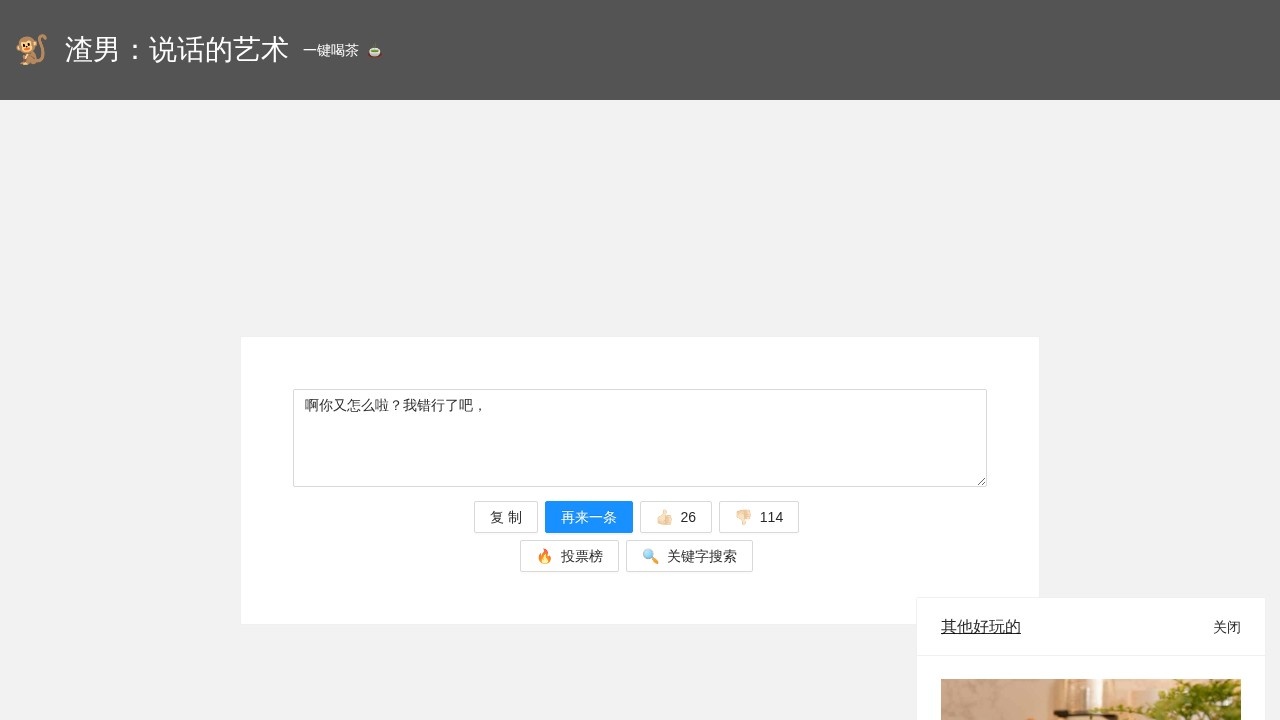Click the textarea resize handle at its corner

(x=980, y=481)
